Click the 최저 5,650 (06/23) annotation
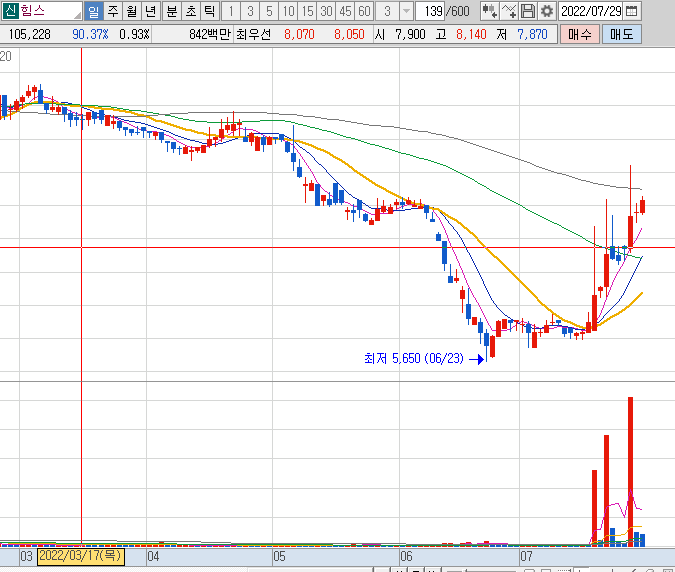This screenshot has height=572, width=675. pyautogui.click(x=414, y=358)
